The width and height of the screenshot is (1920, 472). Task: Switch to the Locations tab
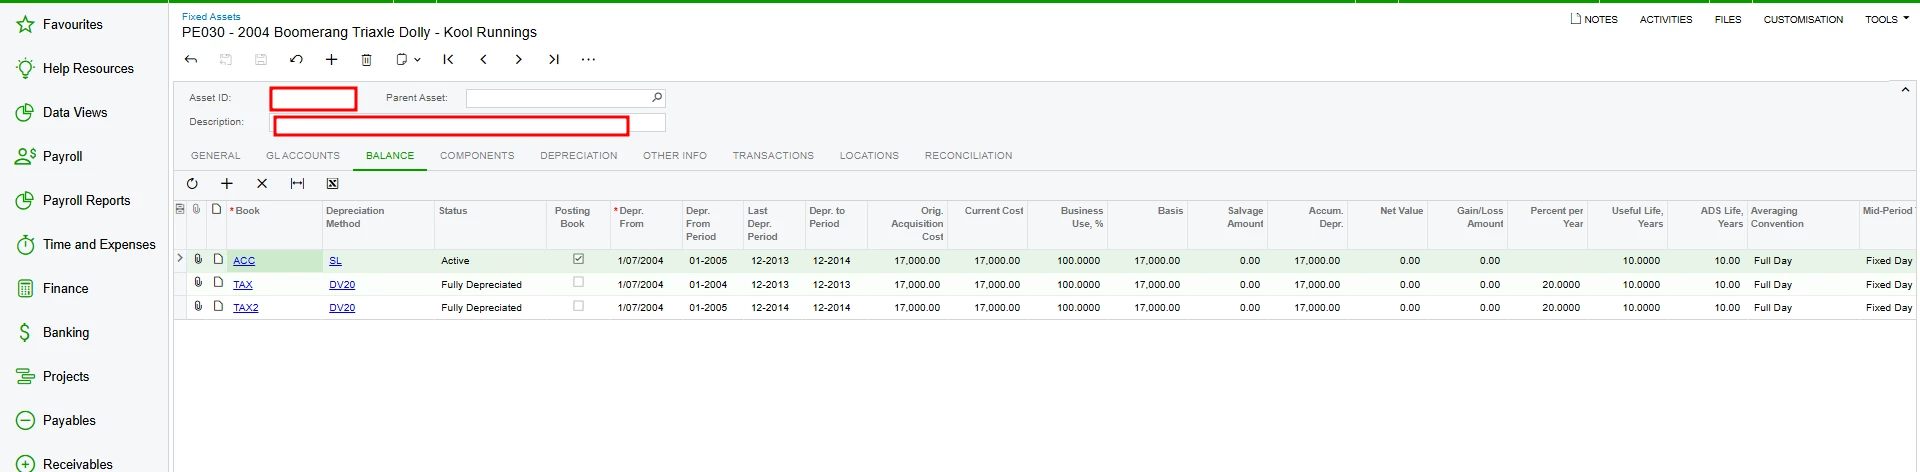[869, 156]
